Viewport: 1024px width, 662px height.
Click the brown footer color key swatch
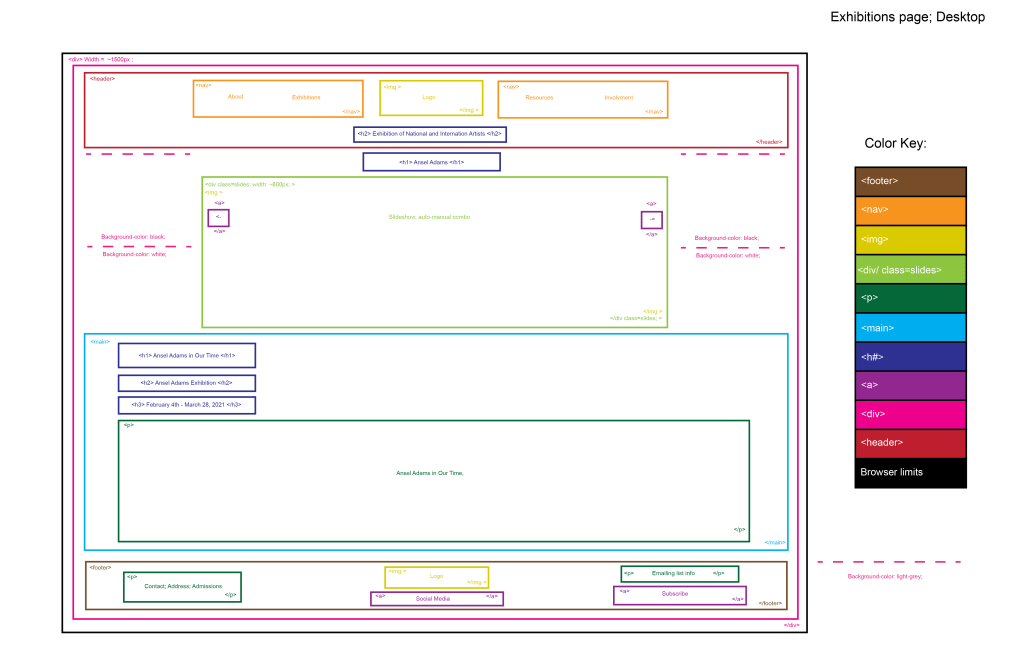pos(910,181)
